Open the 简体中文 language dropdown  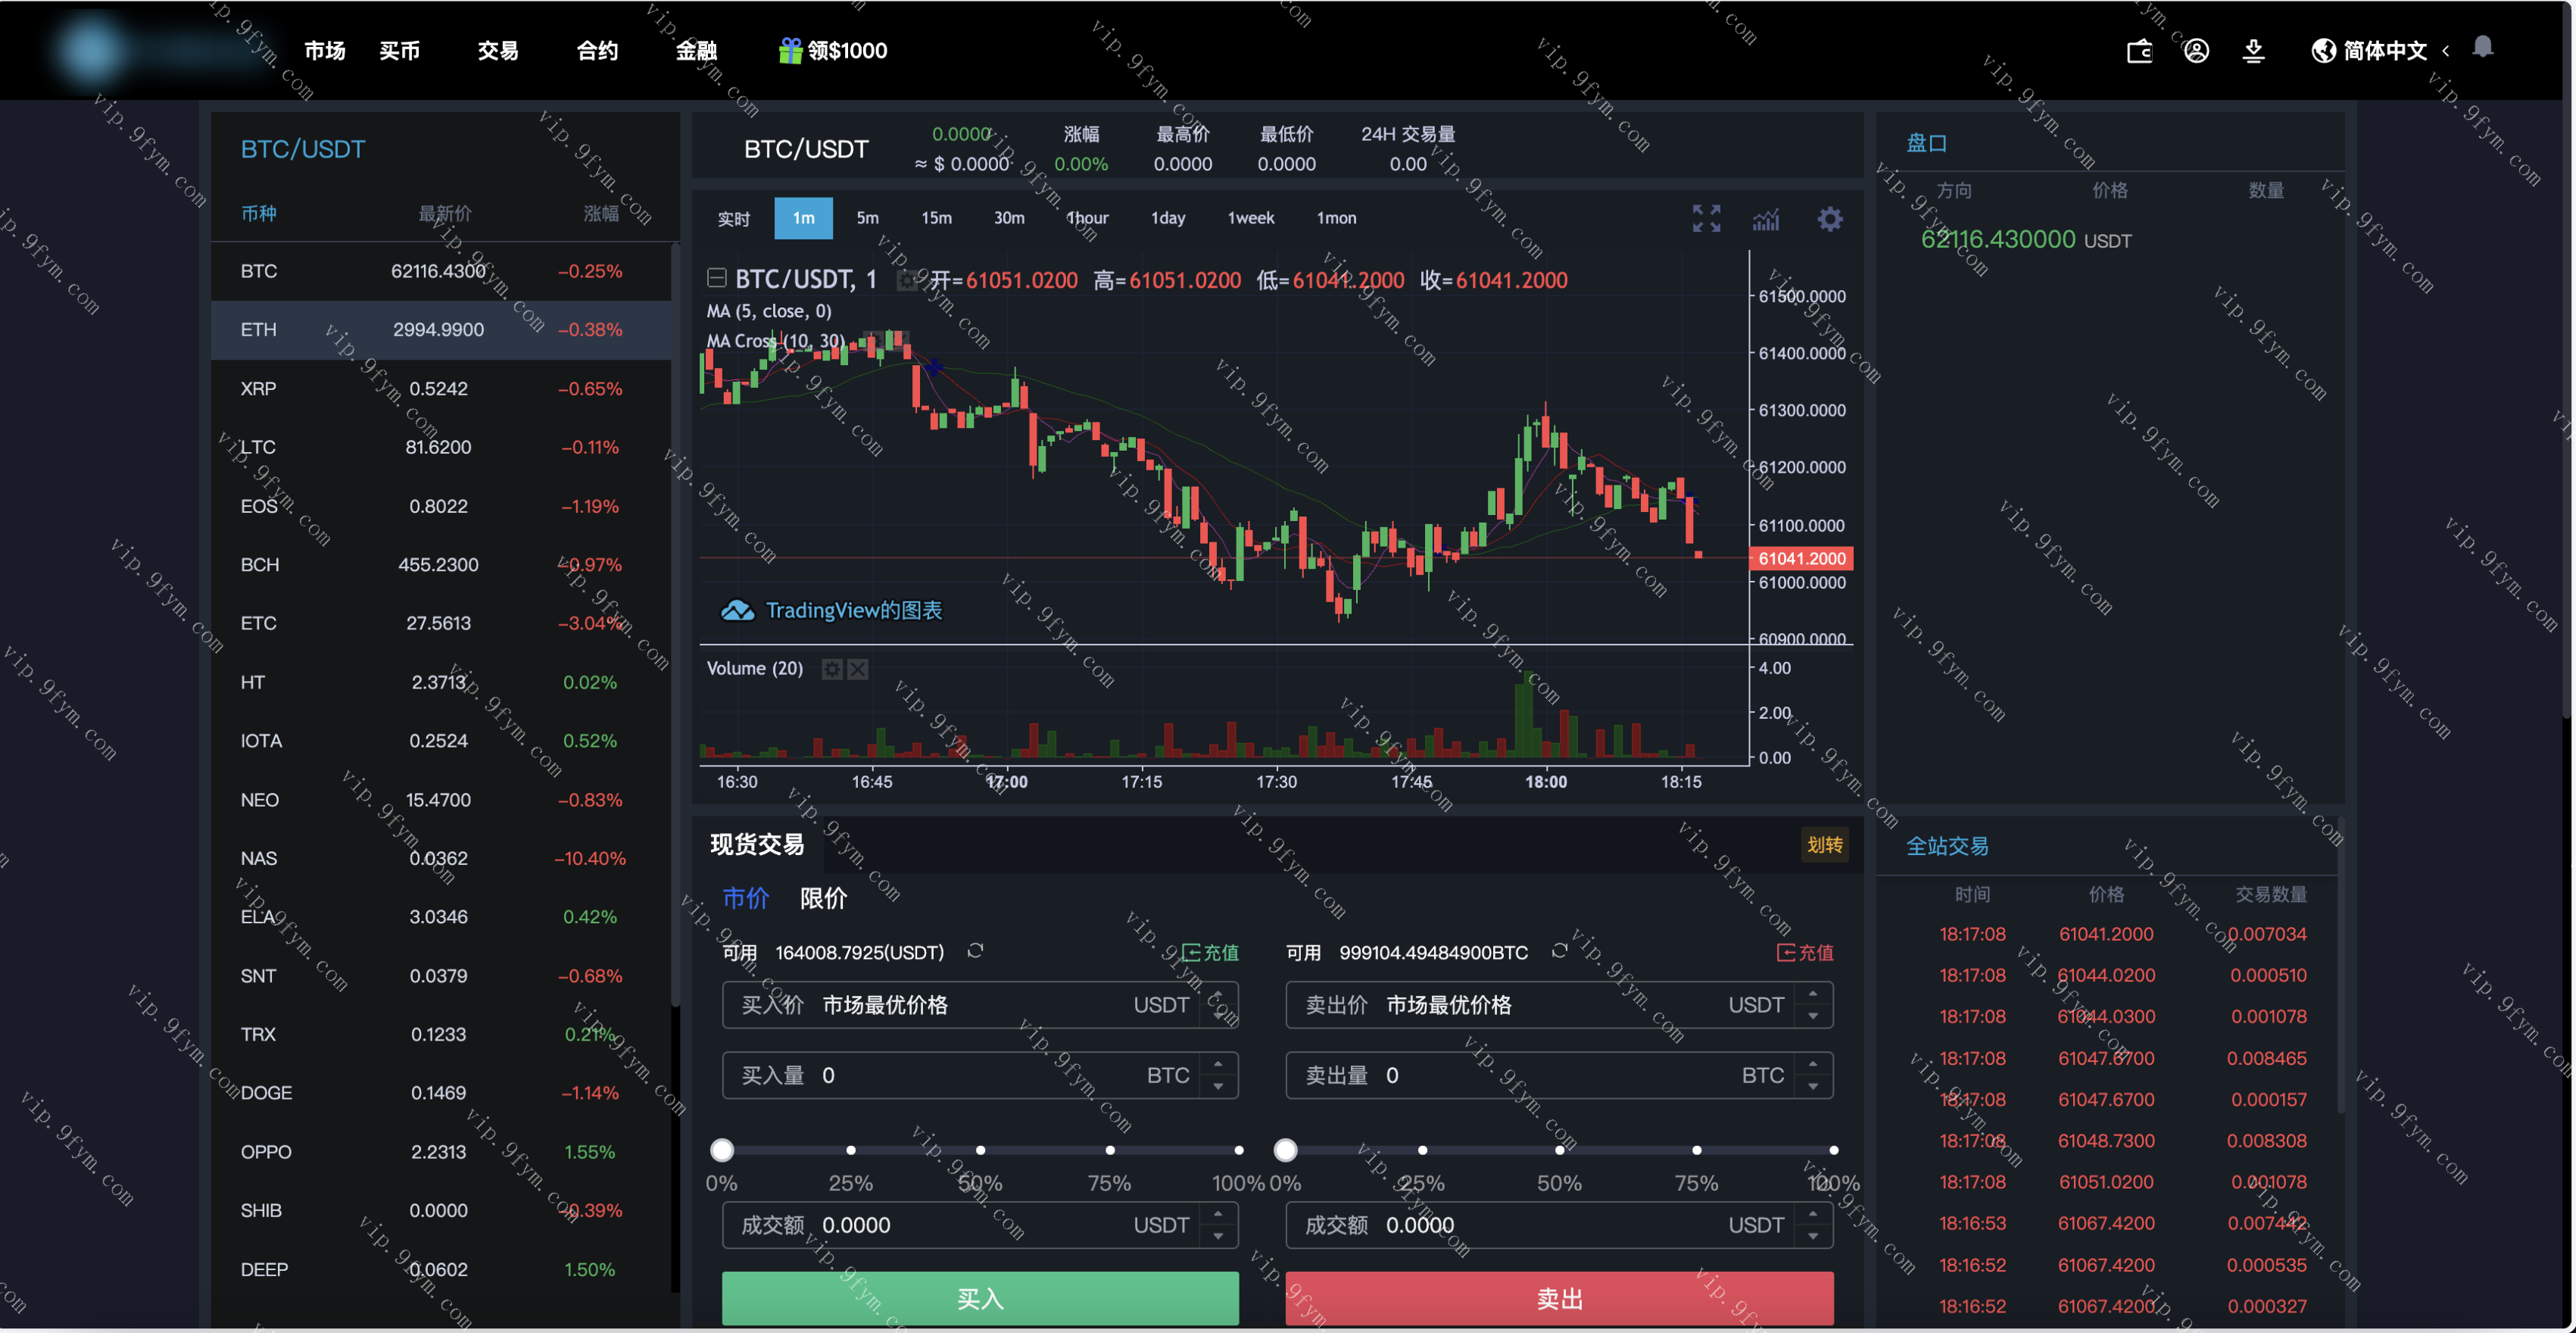2385,51
